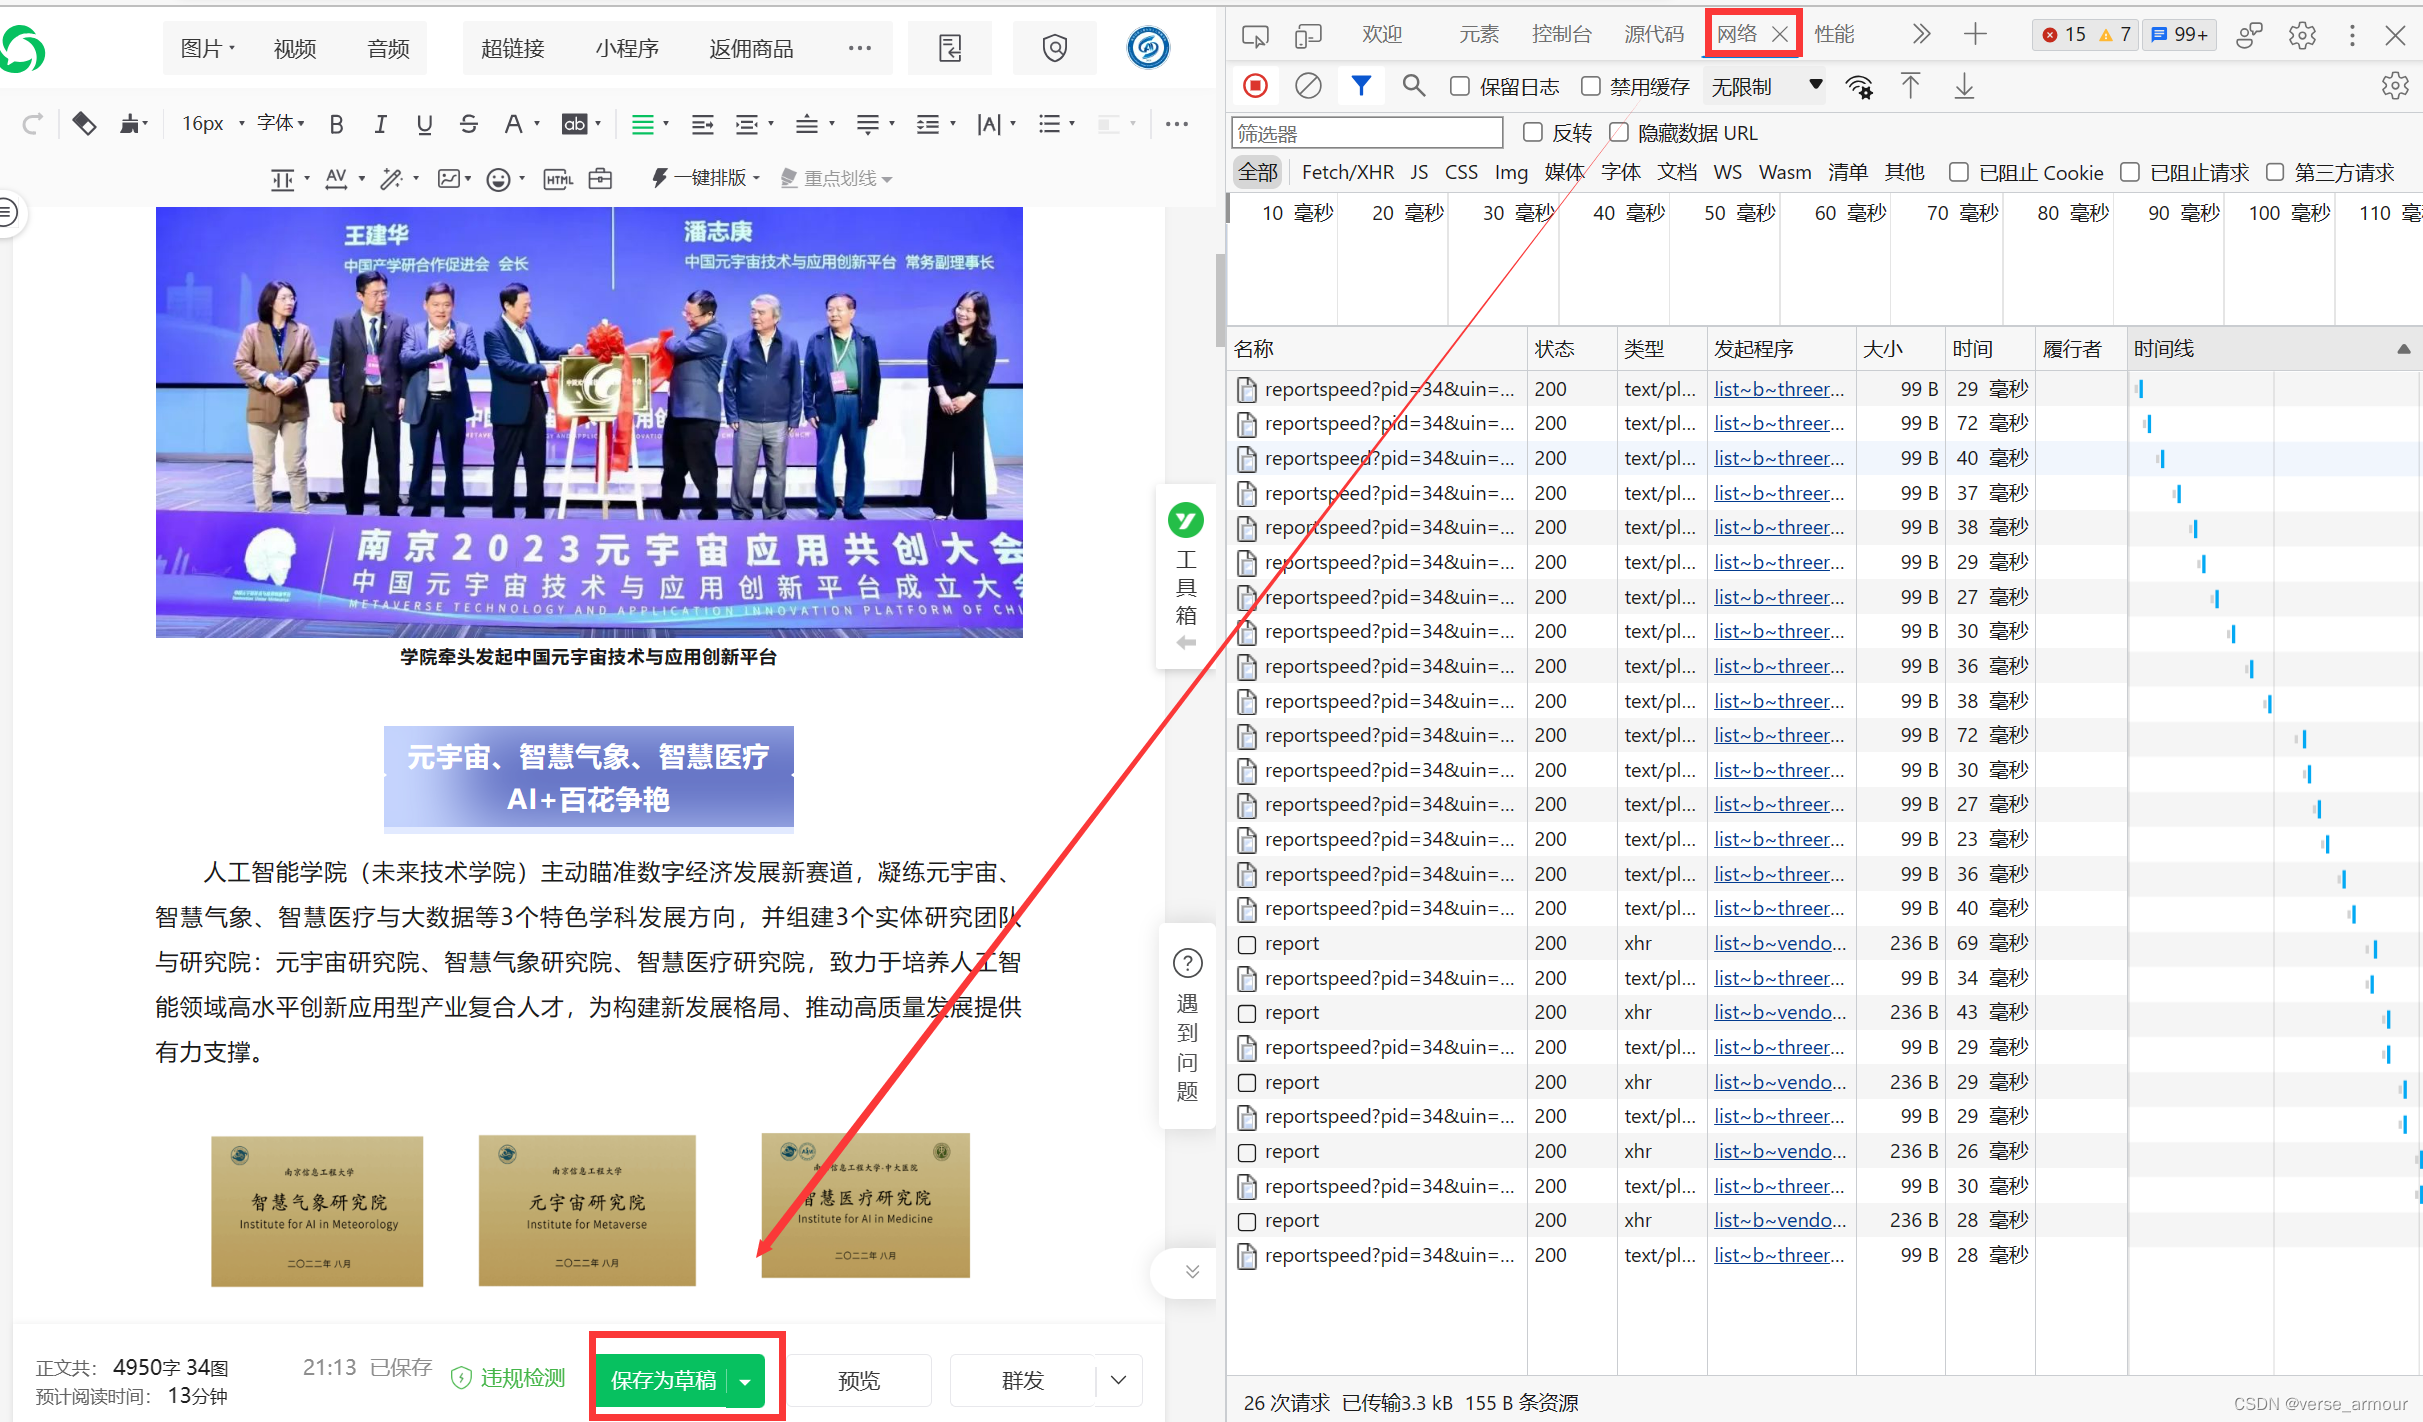Image resolution: width=2423 pixels, height=1422 pixels.
Task: Toggle the network filter funnel icon
Action: (x=1361, y=86)
